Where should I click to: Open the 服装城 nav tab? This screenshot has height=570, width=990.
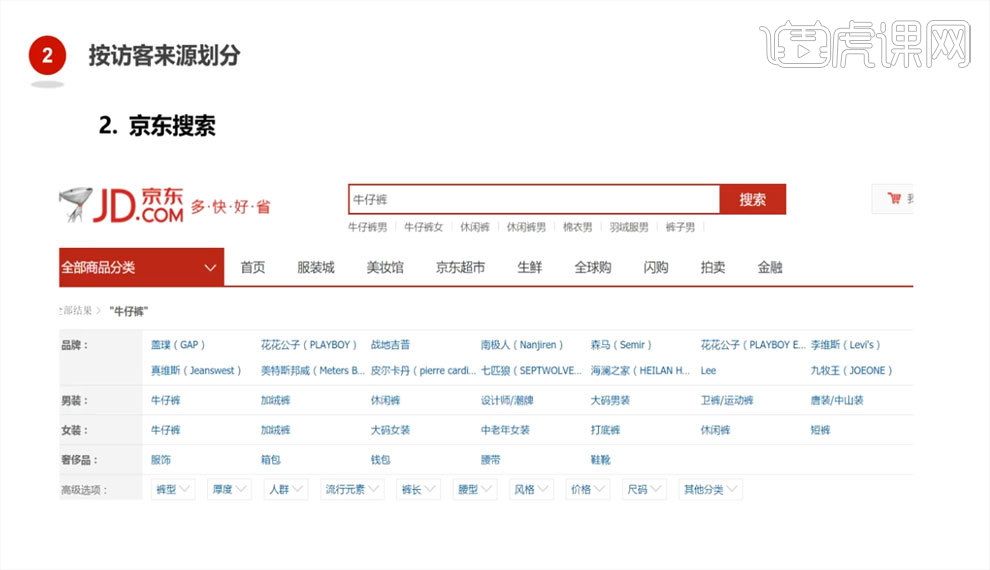pos(316,268)
